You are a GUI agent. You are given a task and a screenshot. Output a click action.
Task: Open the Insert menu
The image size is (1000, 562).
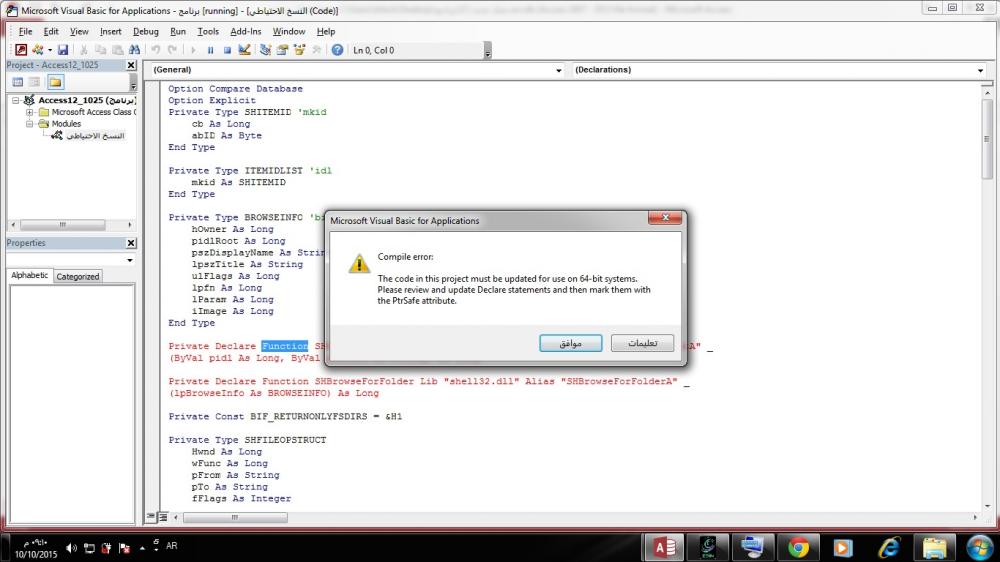pyautogui.click(x=110, y=31)
